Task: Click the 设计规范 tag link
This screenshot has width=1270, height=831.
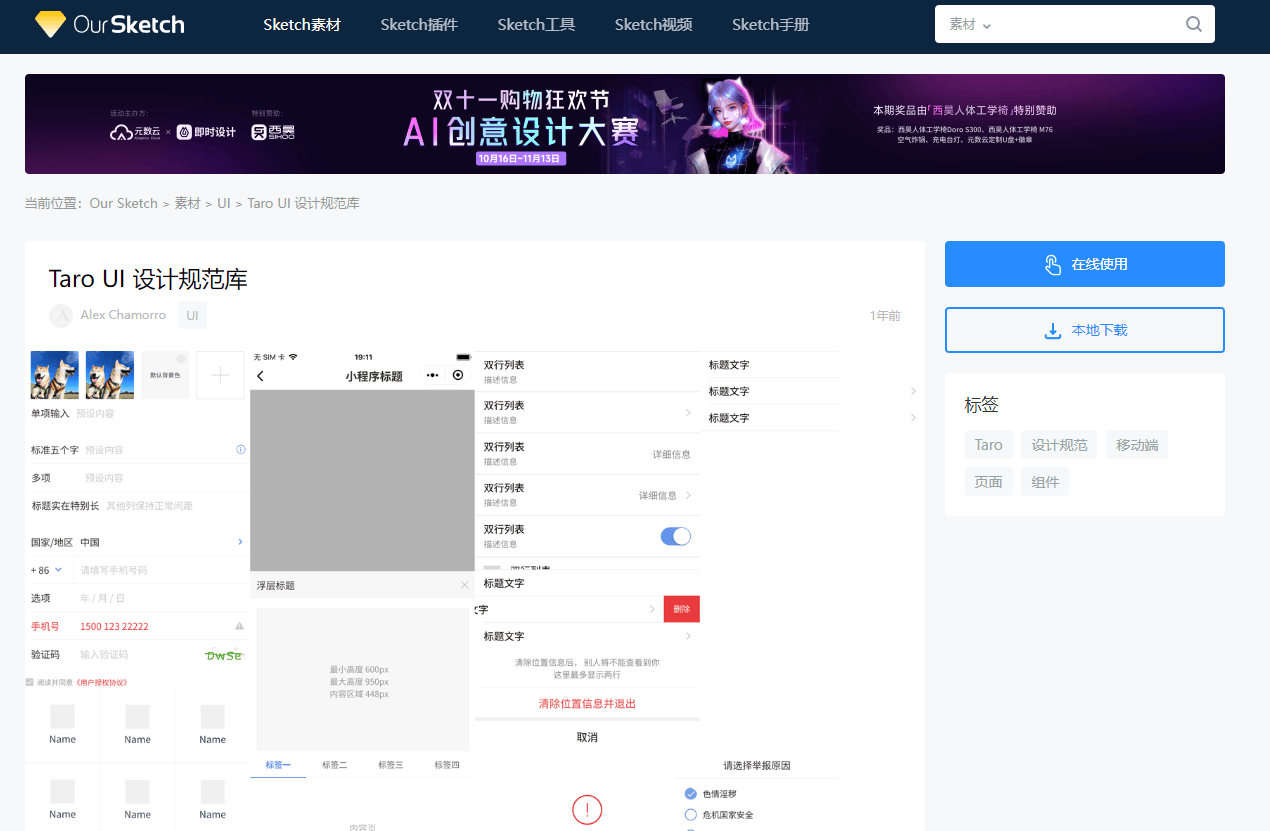Action: 1059,445
